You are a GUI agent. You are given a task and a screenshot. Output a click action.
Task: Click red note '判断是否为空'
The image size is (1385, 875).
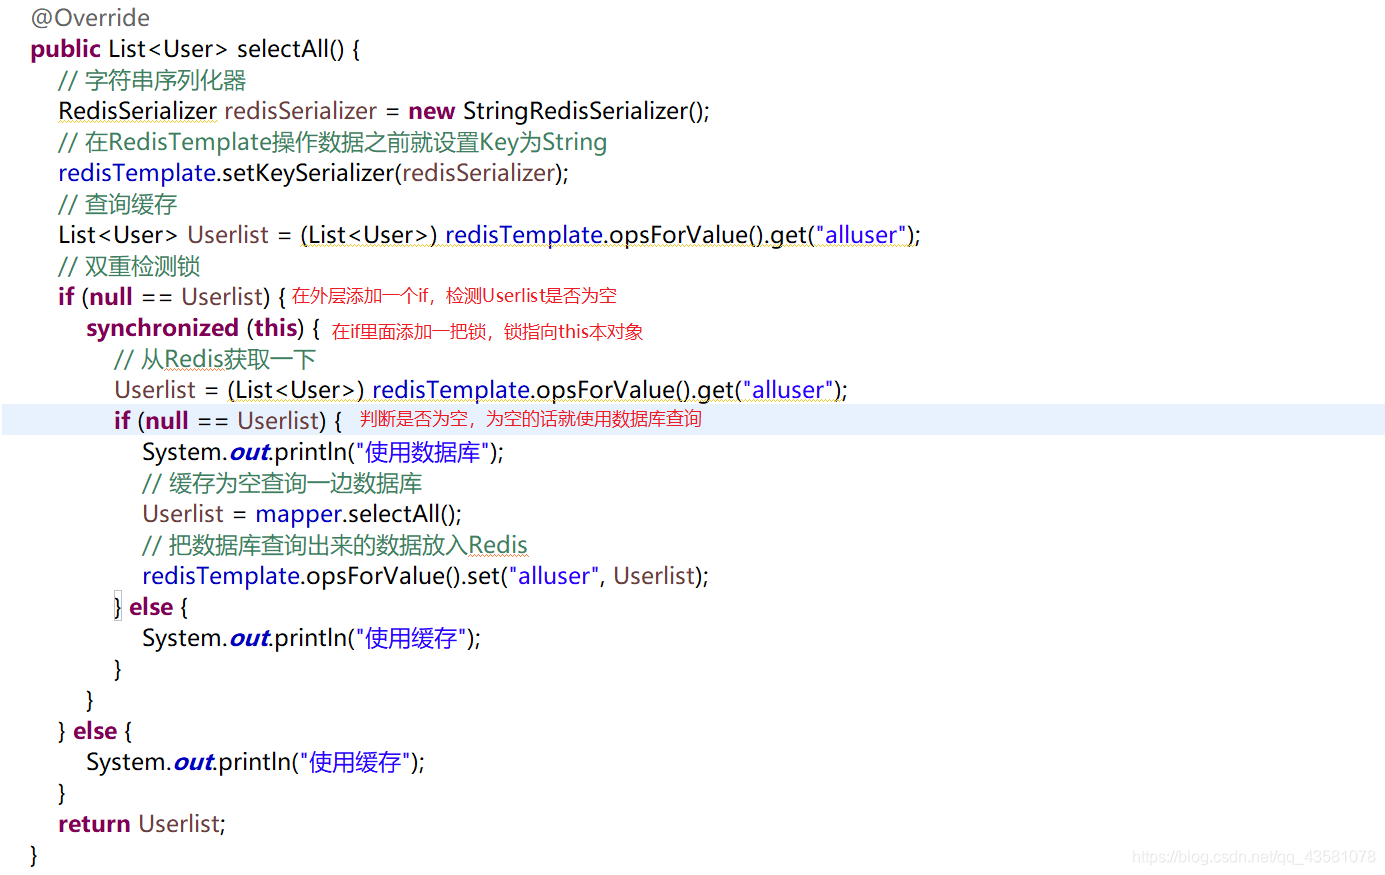(x=531, y=419)
